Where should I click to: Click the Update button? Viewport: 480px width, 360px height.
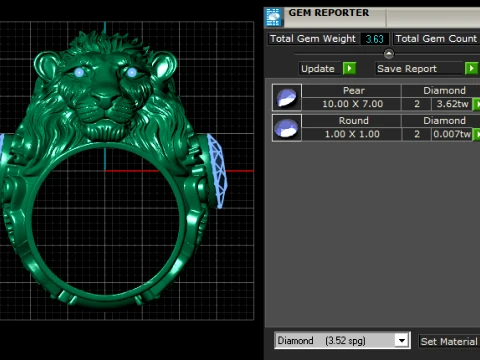pyautogui.click(x=319, y=68)
